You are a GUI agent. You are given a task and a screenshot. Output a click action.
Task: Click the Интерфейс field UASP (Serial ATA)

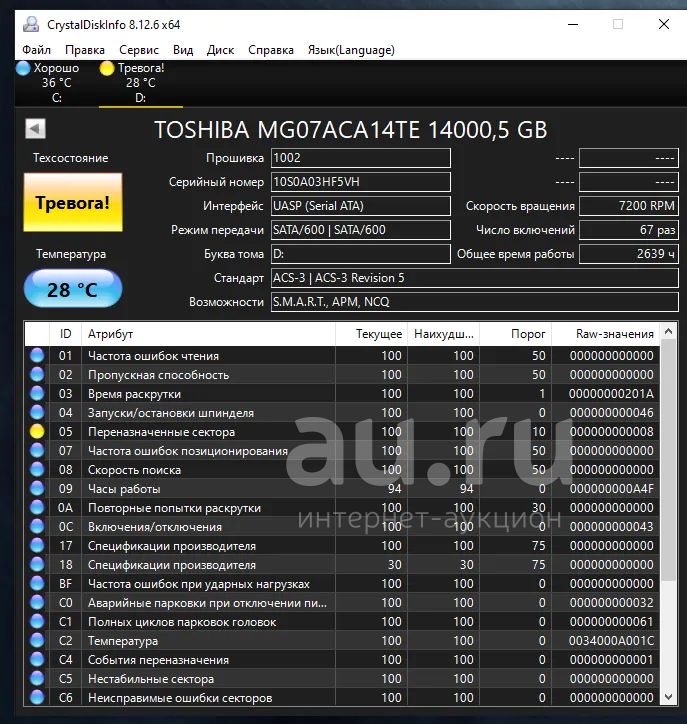[361, 206]
